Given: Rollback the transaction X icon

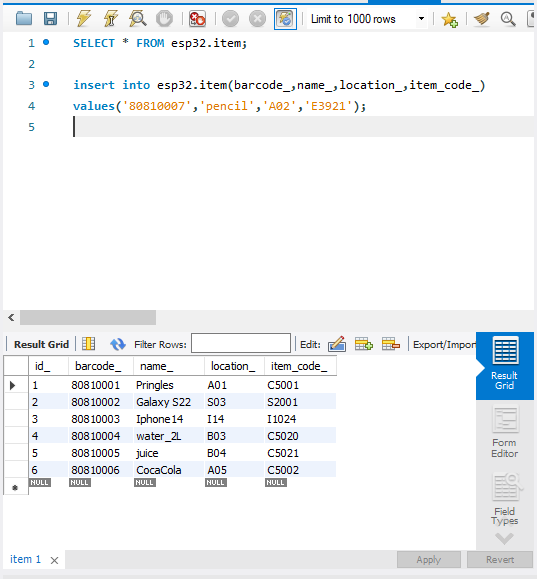Looking at the screenshot, I should click(257, 18).
